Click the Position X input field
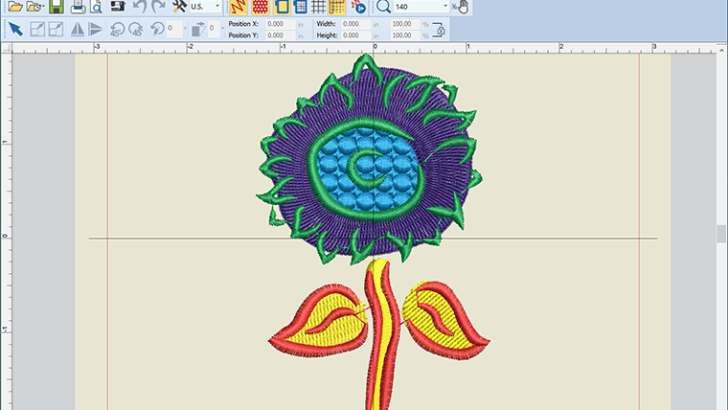 point(280,22)
